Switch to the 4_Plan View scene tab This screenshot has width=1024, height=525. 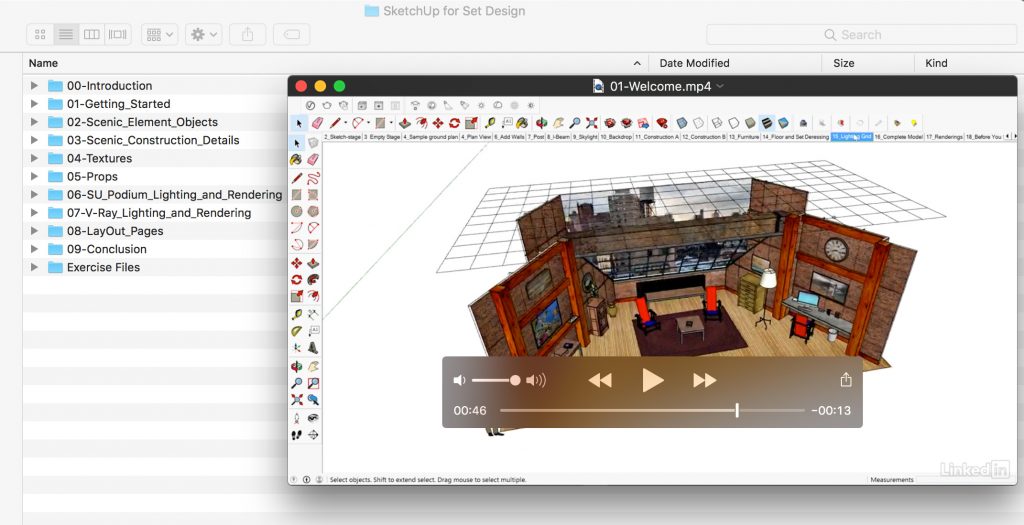tap(476, 137)
